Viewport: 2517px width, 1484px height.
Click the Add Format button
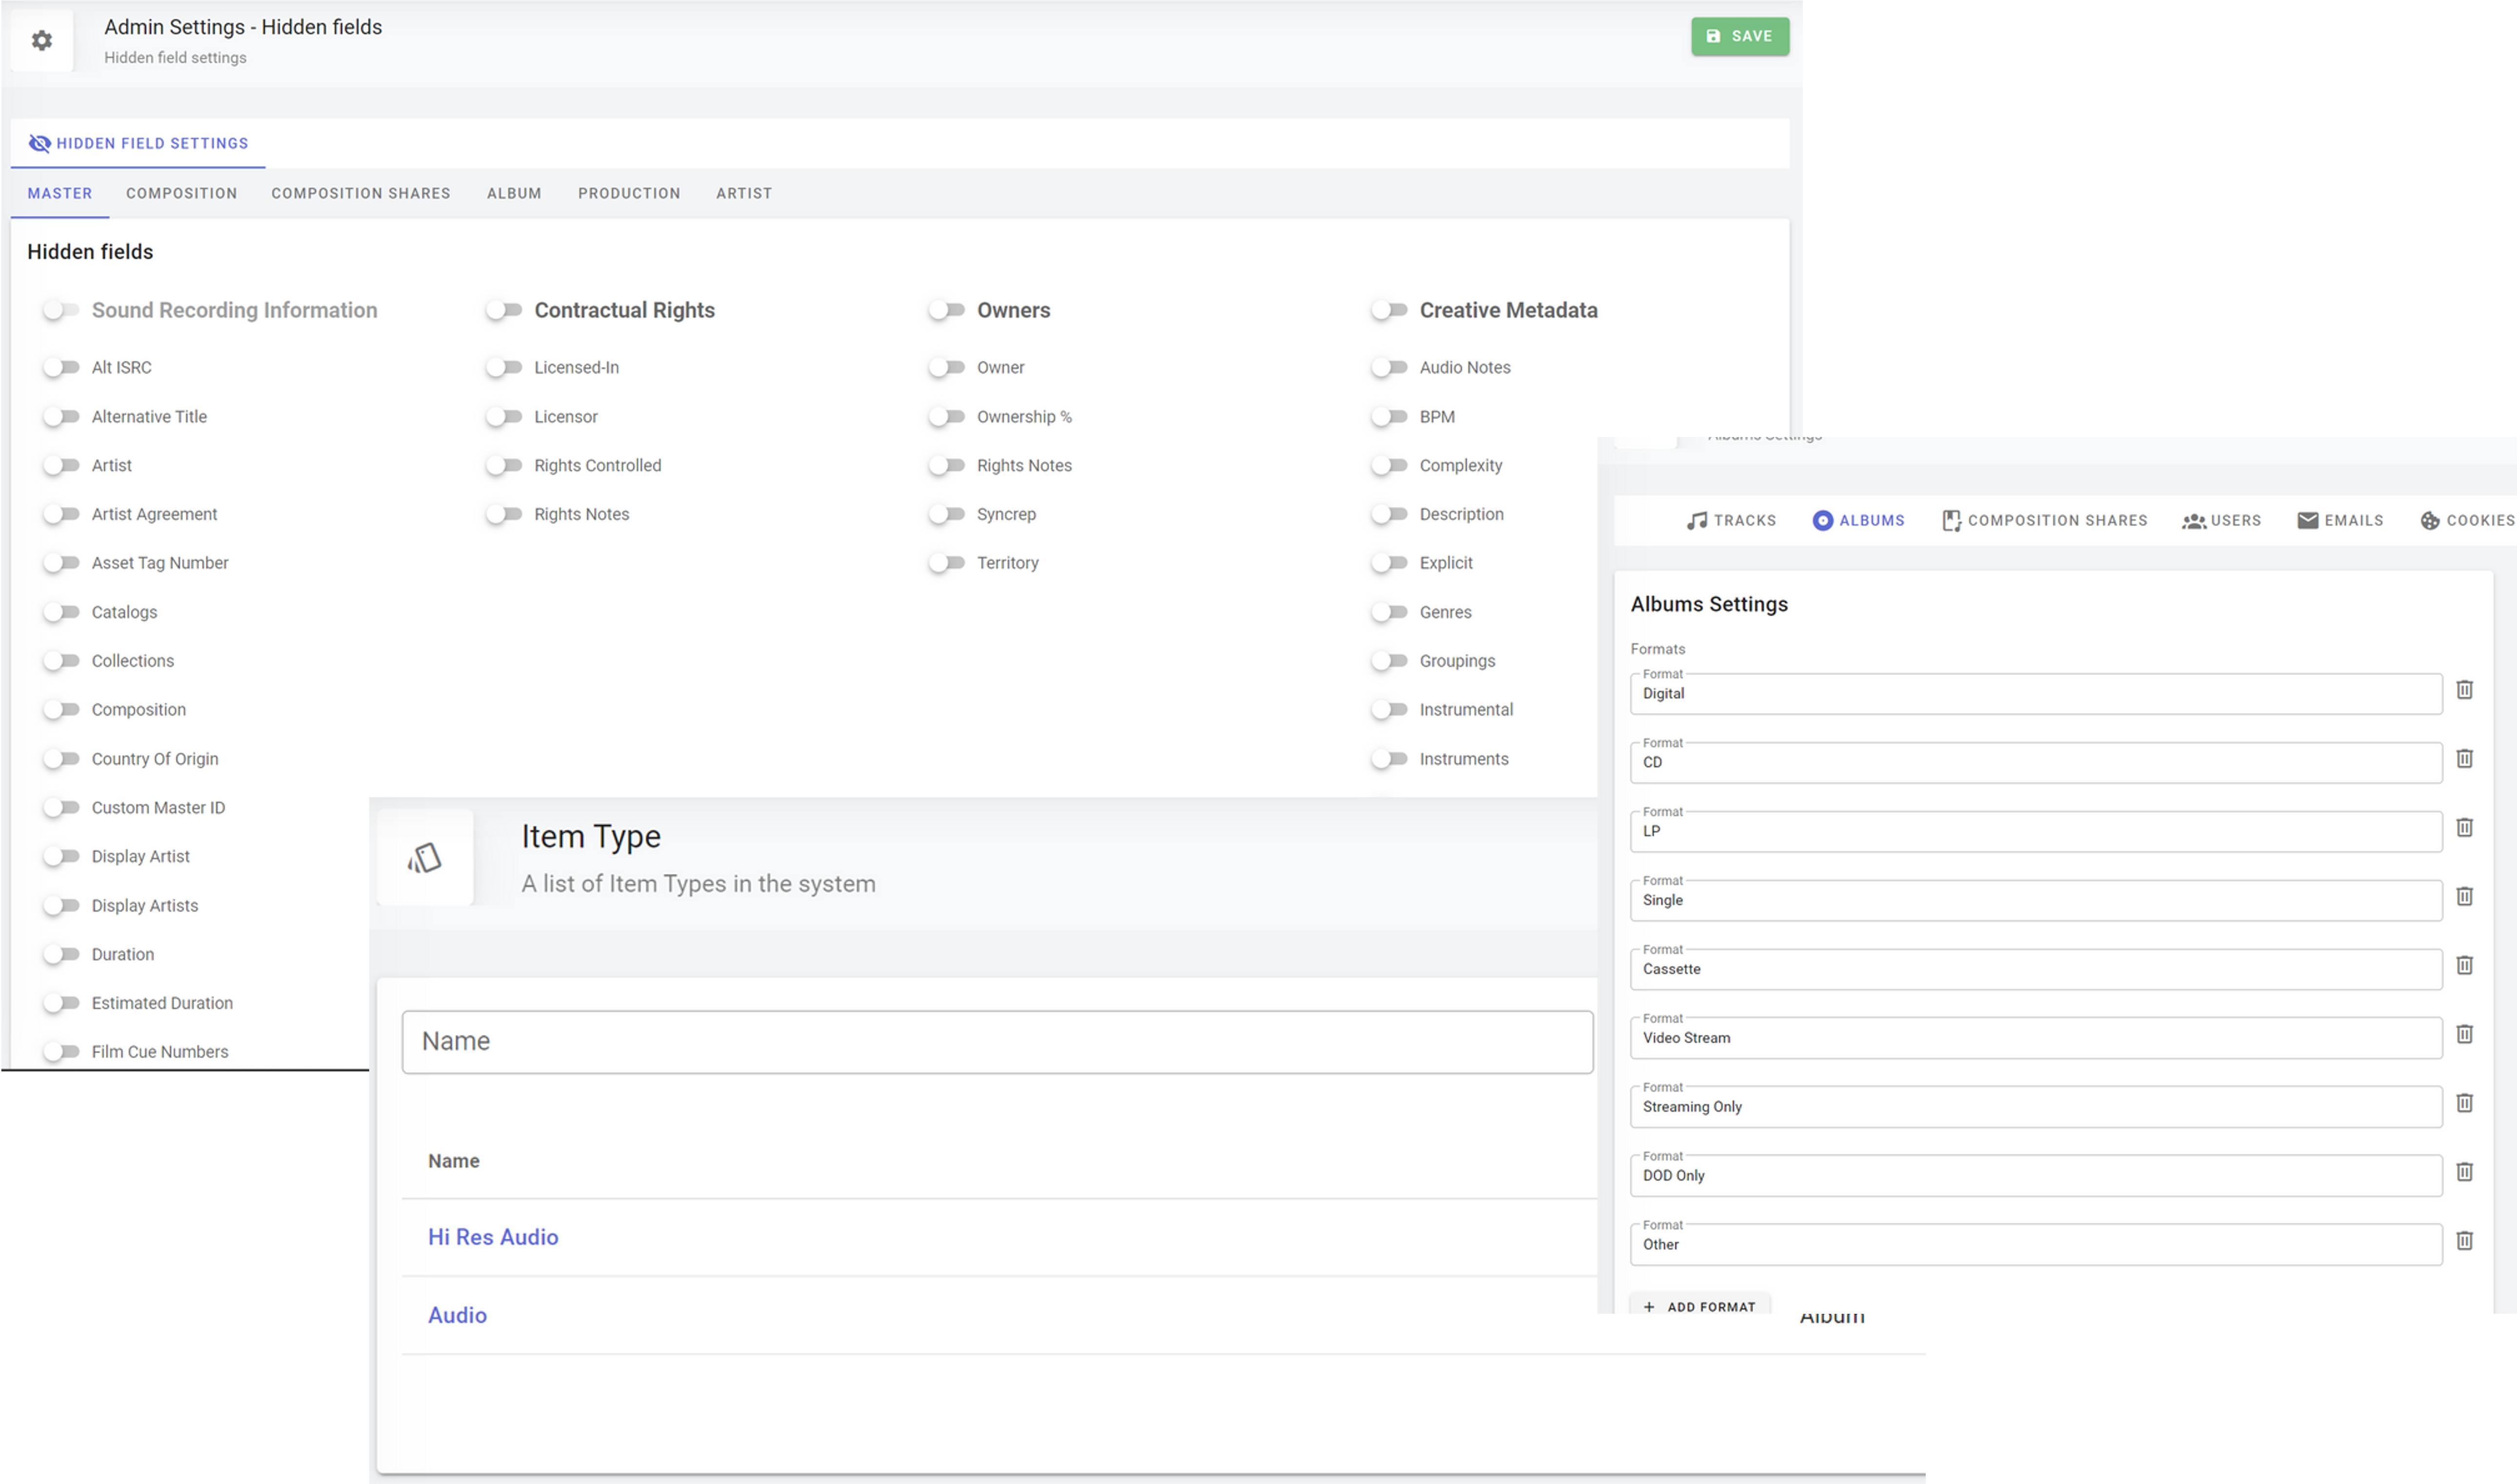tap(1699, 1306)
